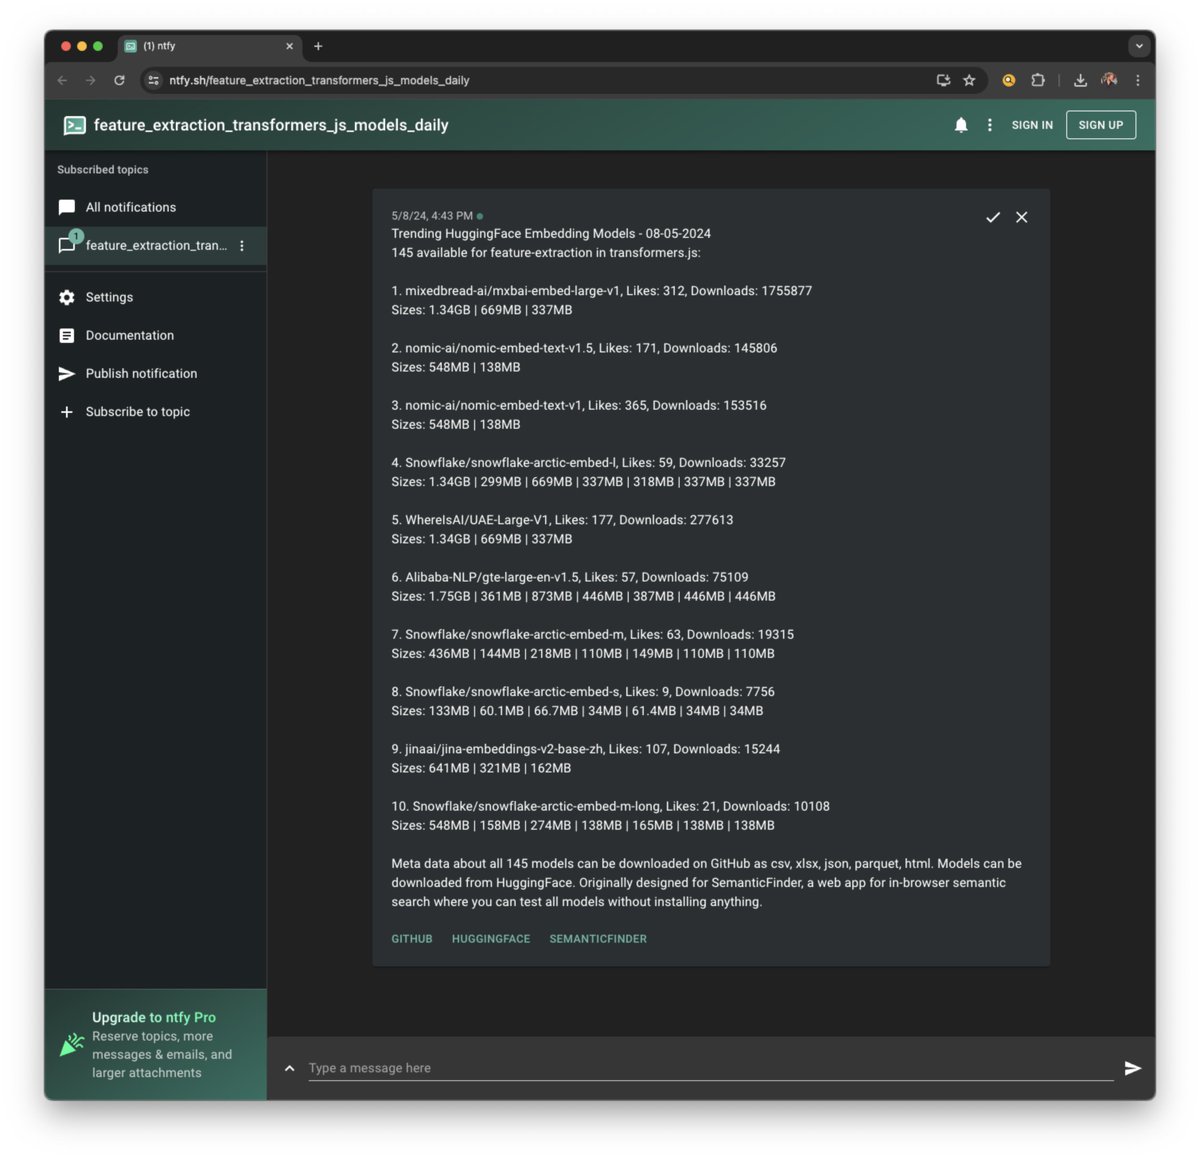This screenshot has width=1200, height=1159.
Task: Open the browser Extensions puzzle icon
Action: click(x=1038, y=80)
